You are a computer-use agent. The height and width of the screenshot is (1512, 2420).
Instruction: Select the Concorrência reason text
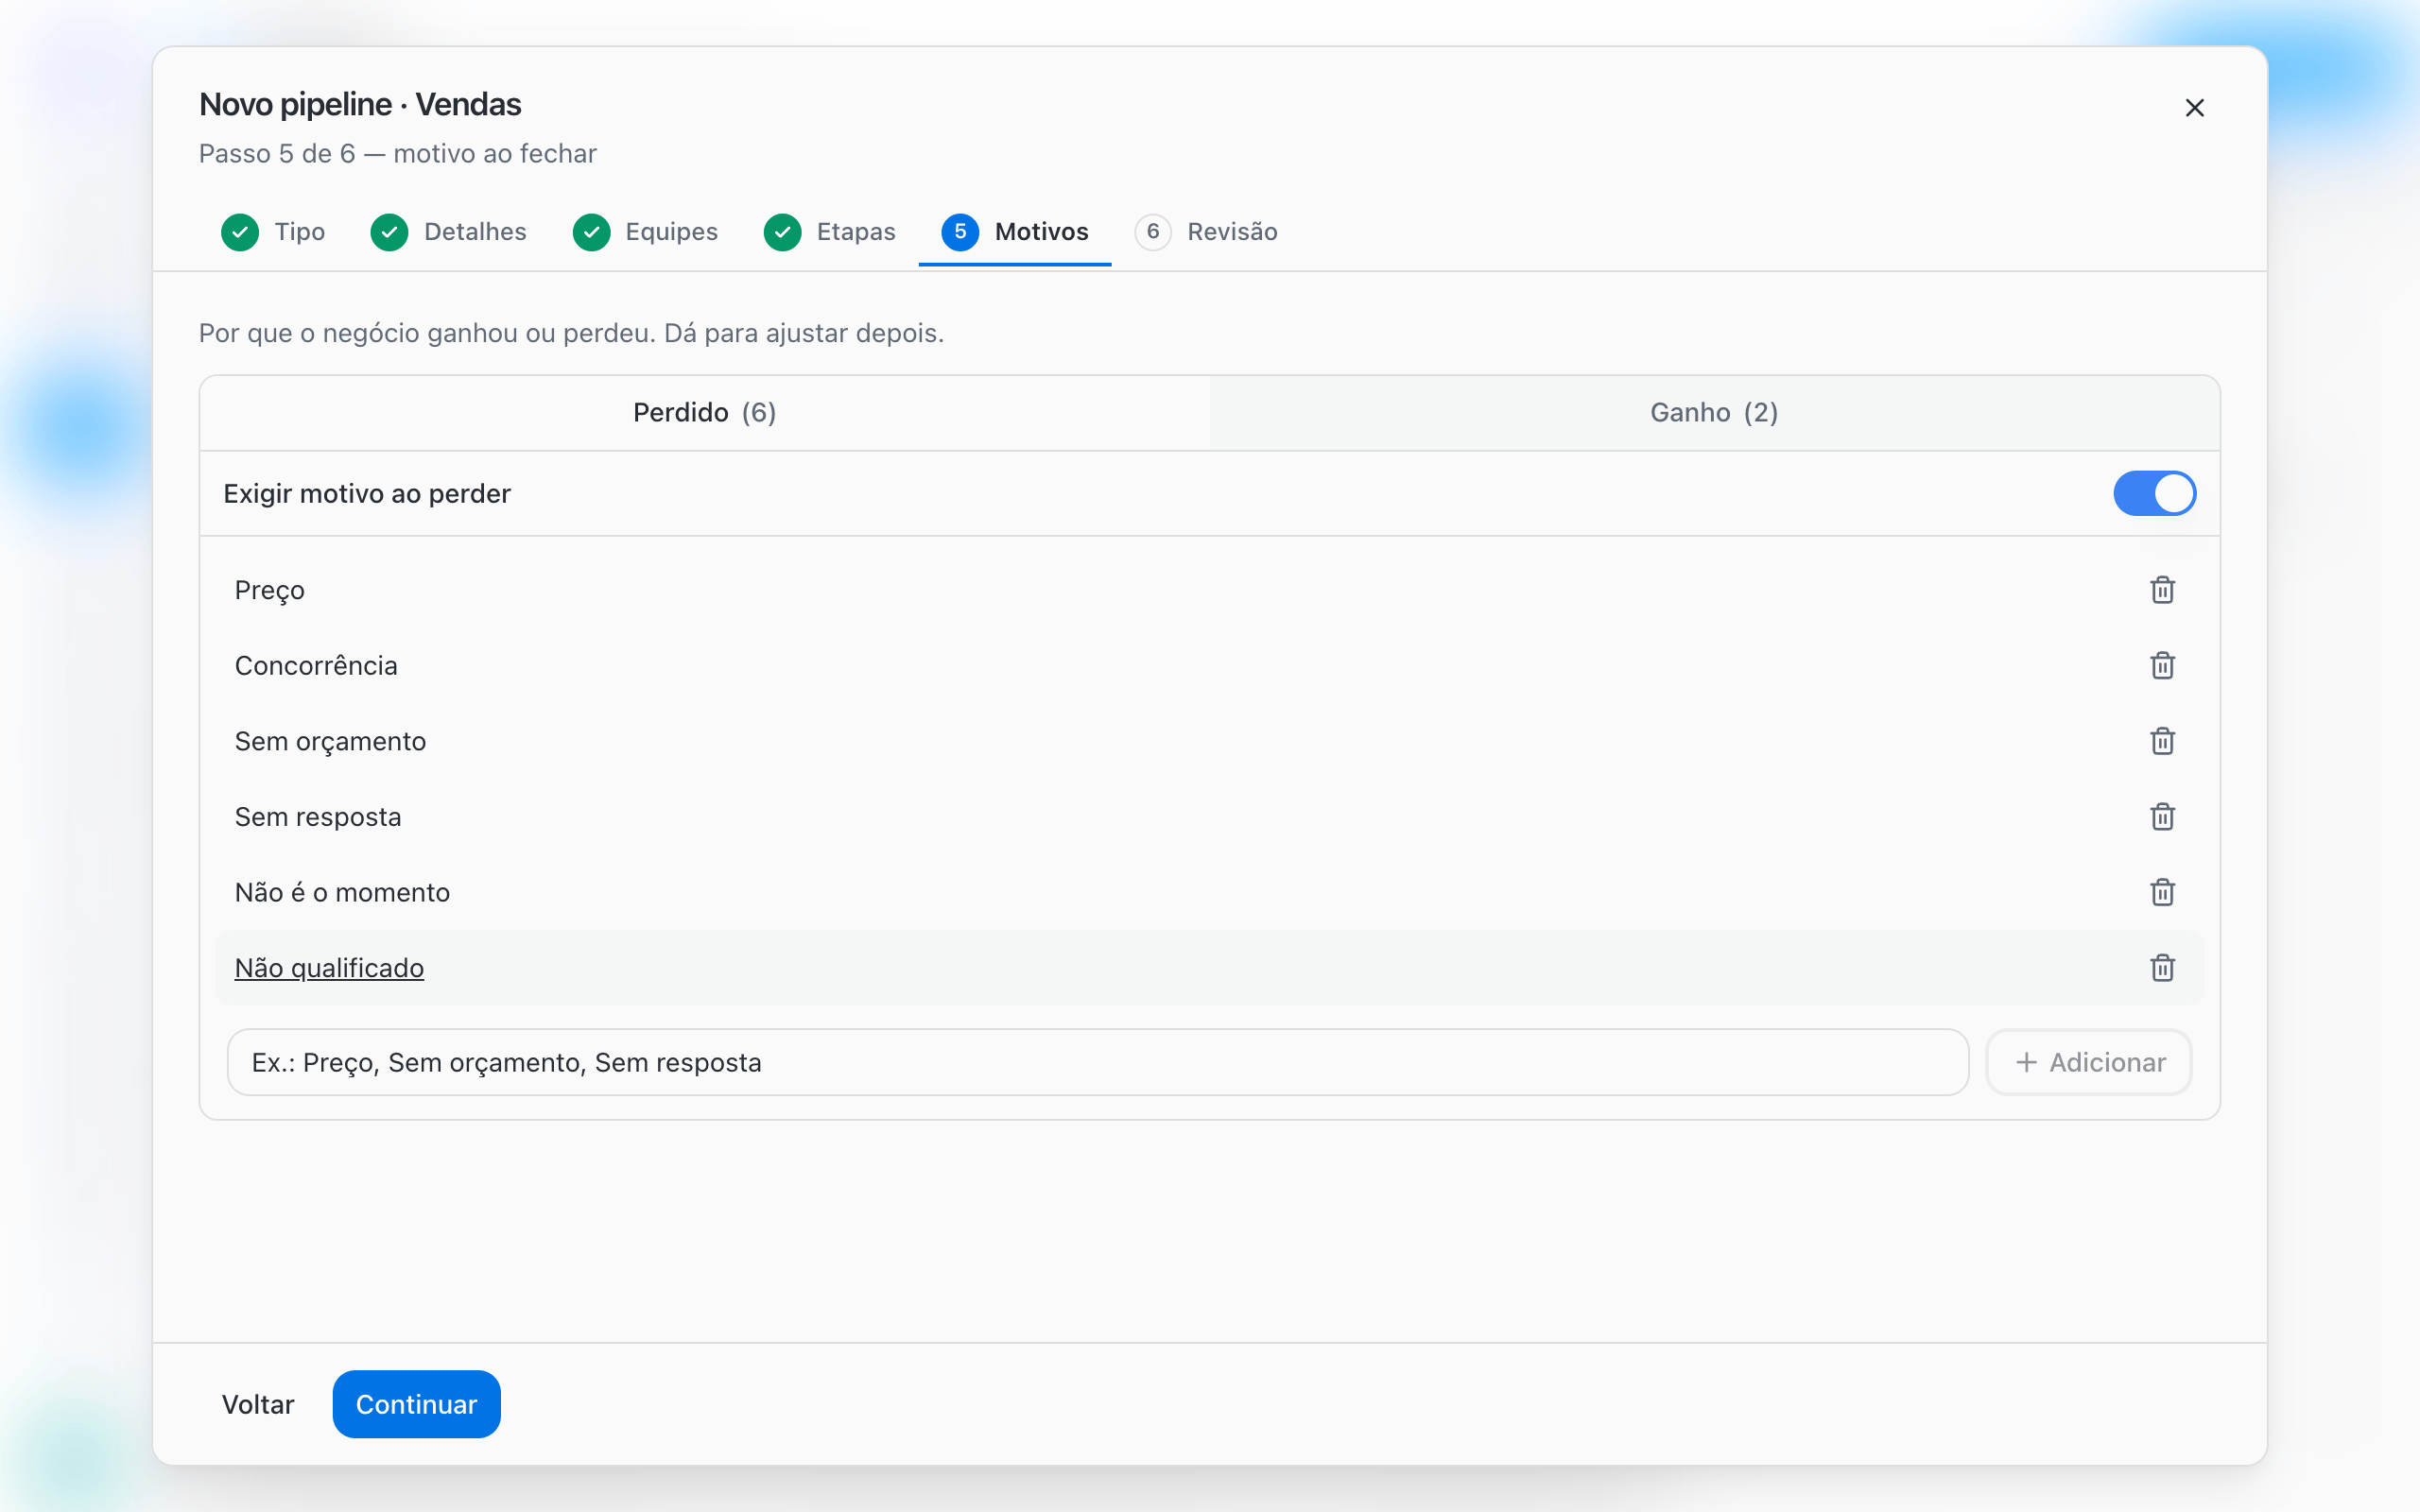[x=316, y=666]
